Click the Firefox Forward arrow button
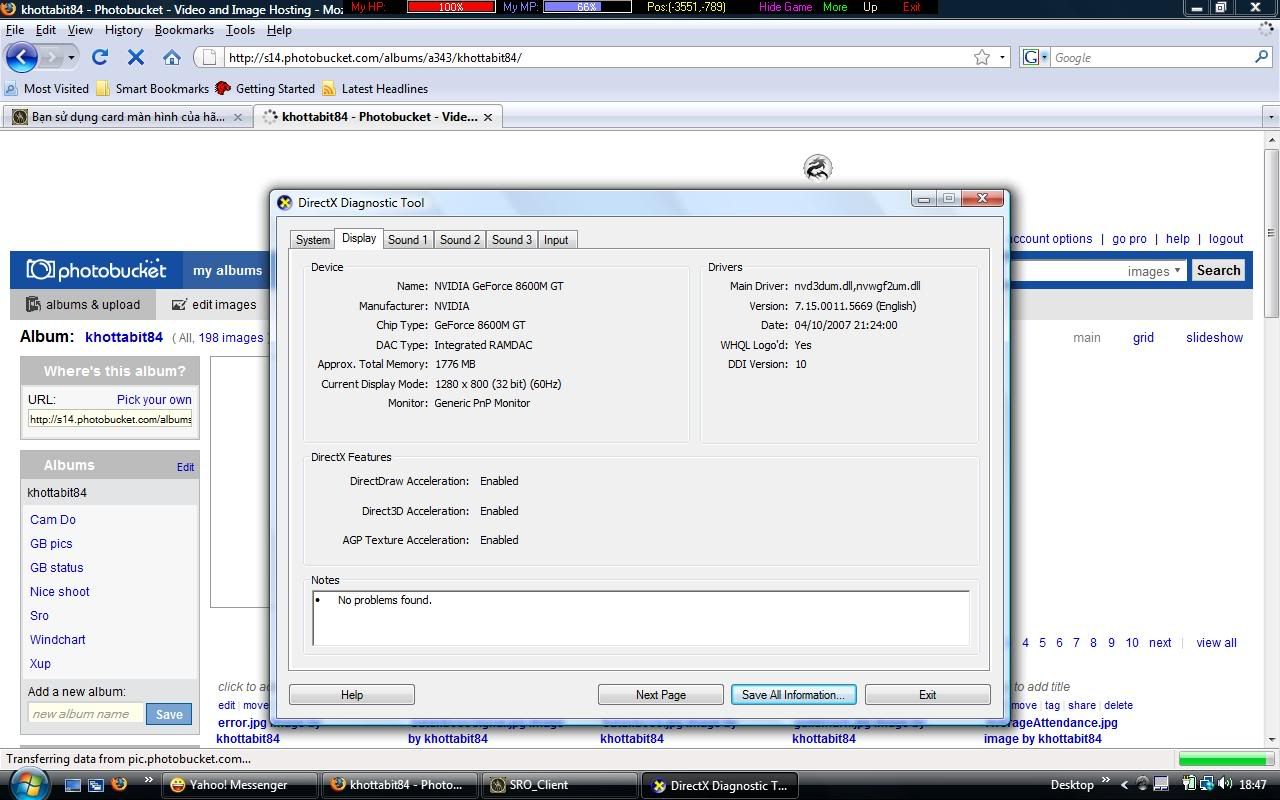This screenshot has height=800, width=1280. pyautogui.click(x=50, y=57)
